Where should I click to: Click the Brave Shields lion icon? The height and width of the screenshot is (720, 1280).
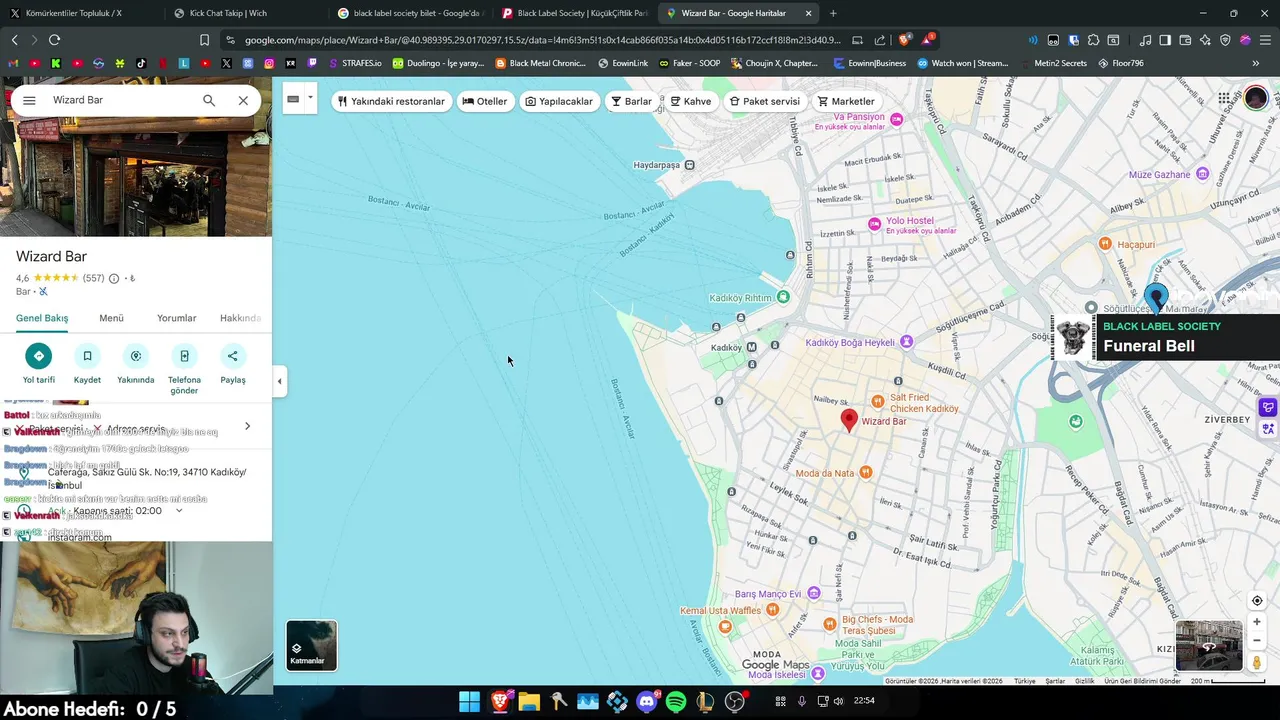(x=905, y=40)
